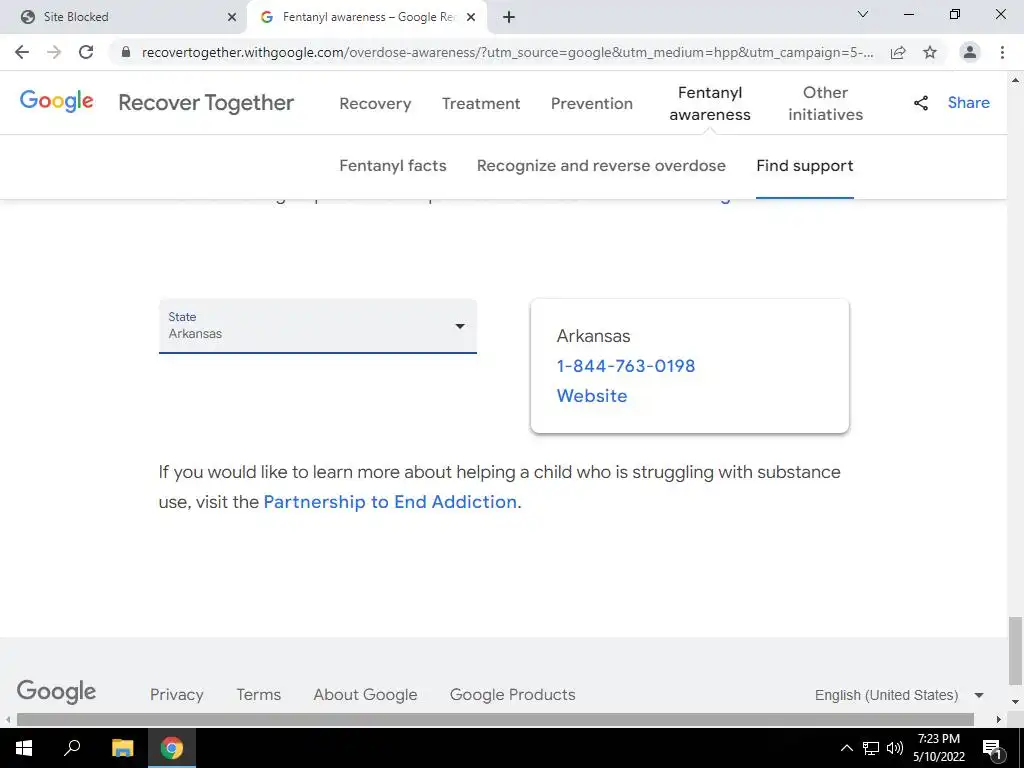Click the browser forward arrow
Screen dimensions: 1024x768
click(x=54, y=52)
